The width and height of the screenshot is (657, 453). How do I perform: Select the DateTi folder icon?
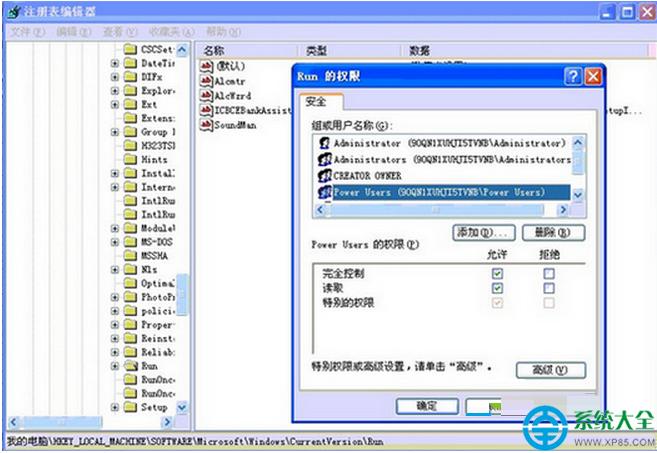coord(131,63)
